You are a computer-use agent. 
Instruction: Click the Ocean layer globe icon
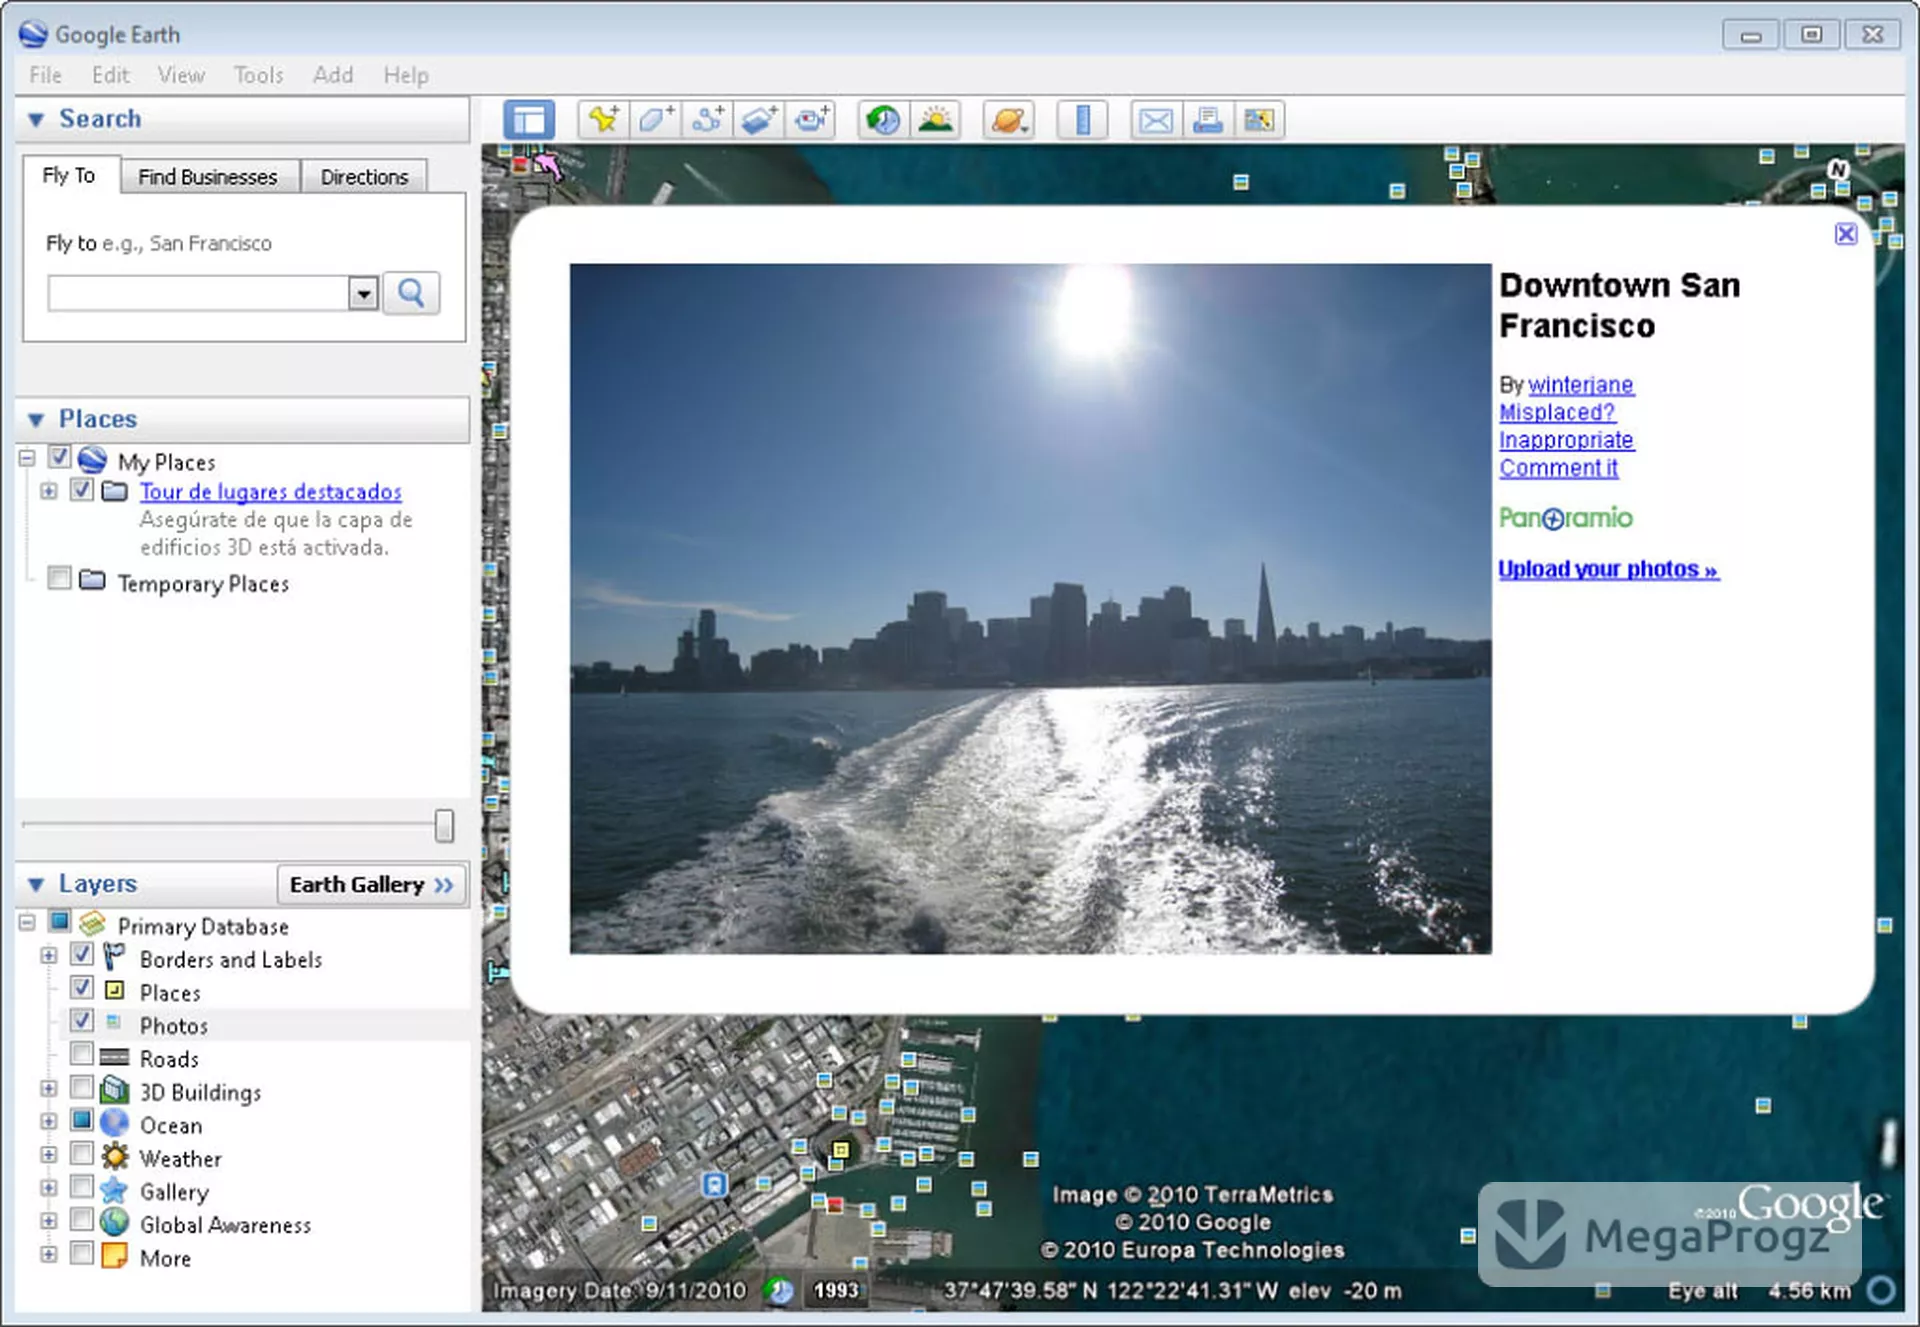115,1123
